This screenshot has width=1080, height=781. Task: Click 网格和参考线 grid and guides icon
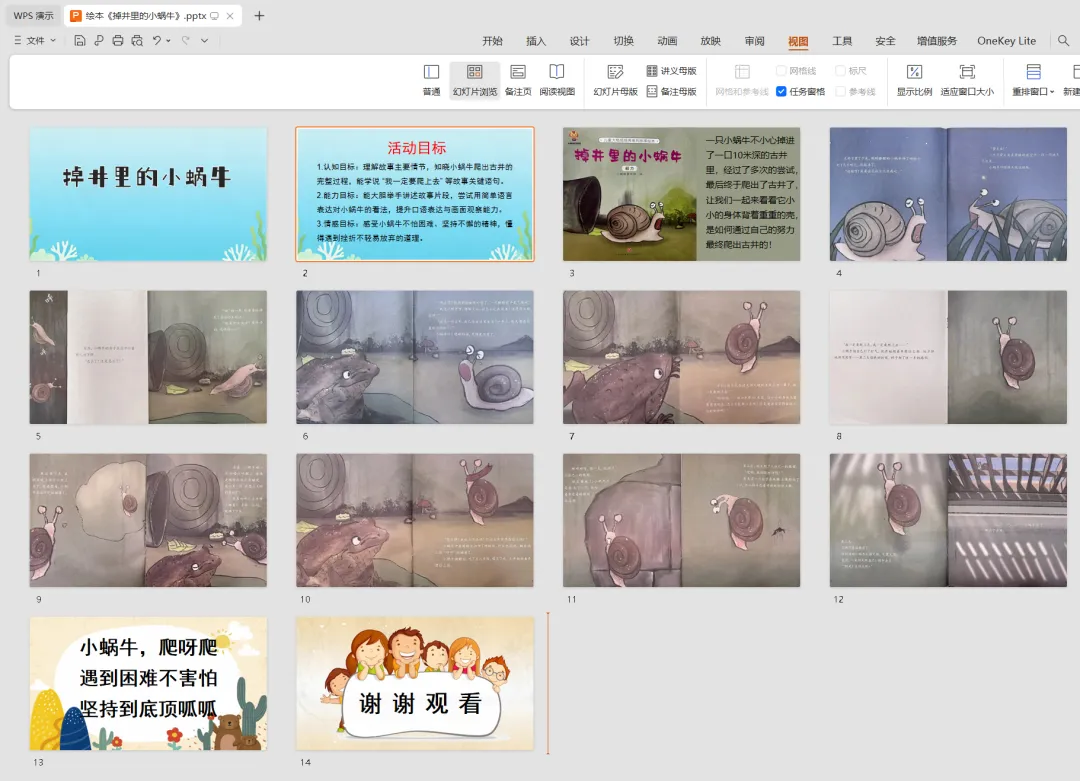[x=742, y=80]
